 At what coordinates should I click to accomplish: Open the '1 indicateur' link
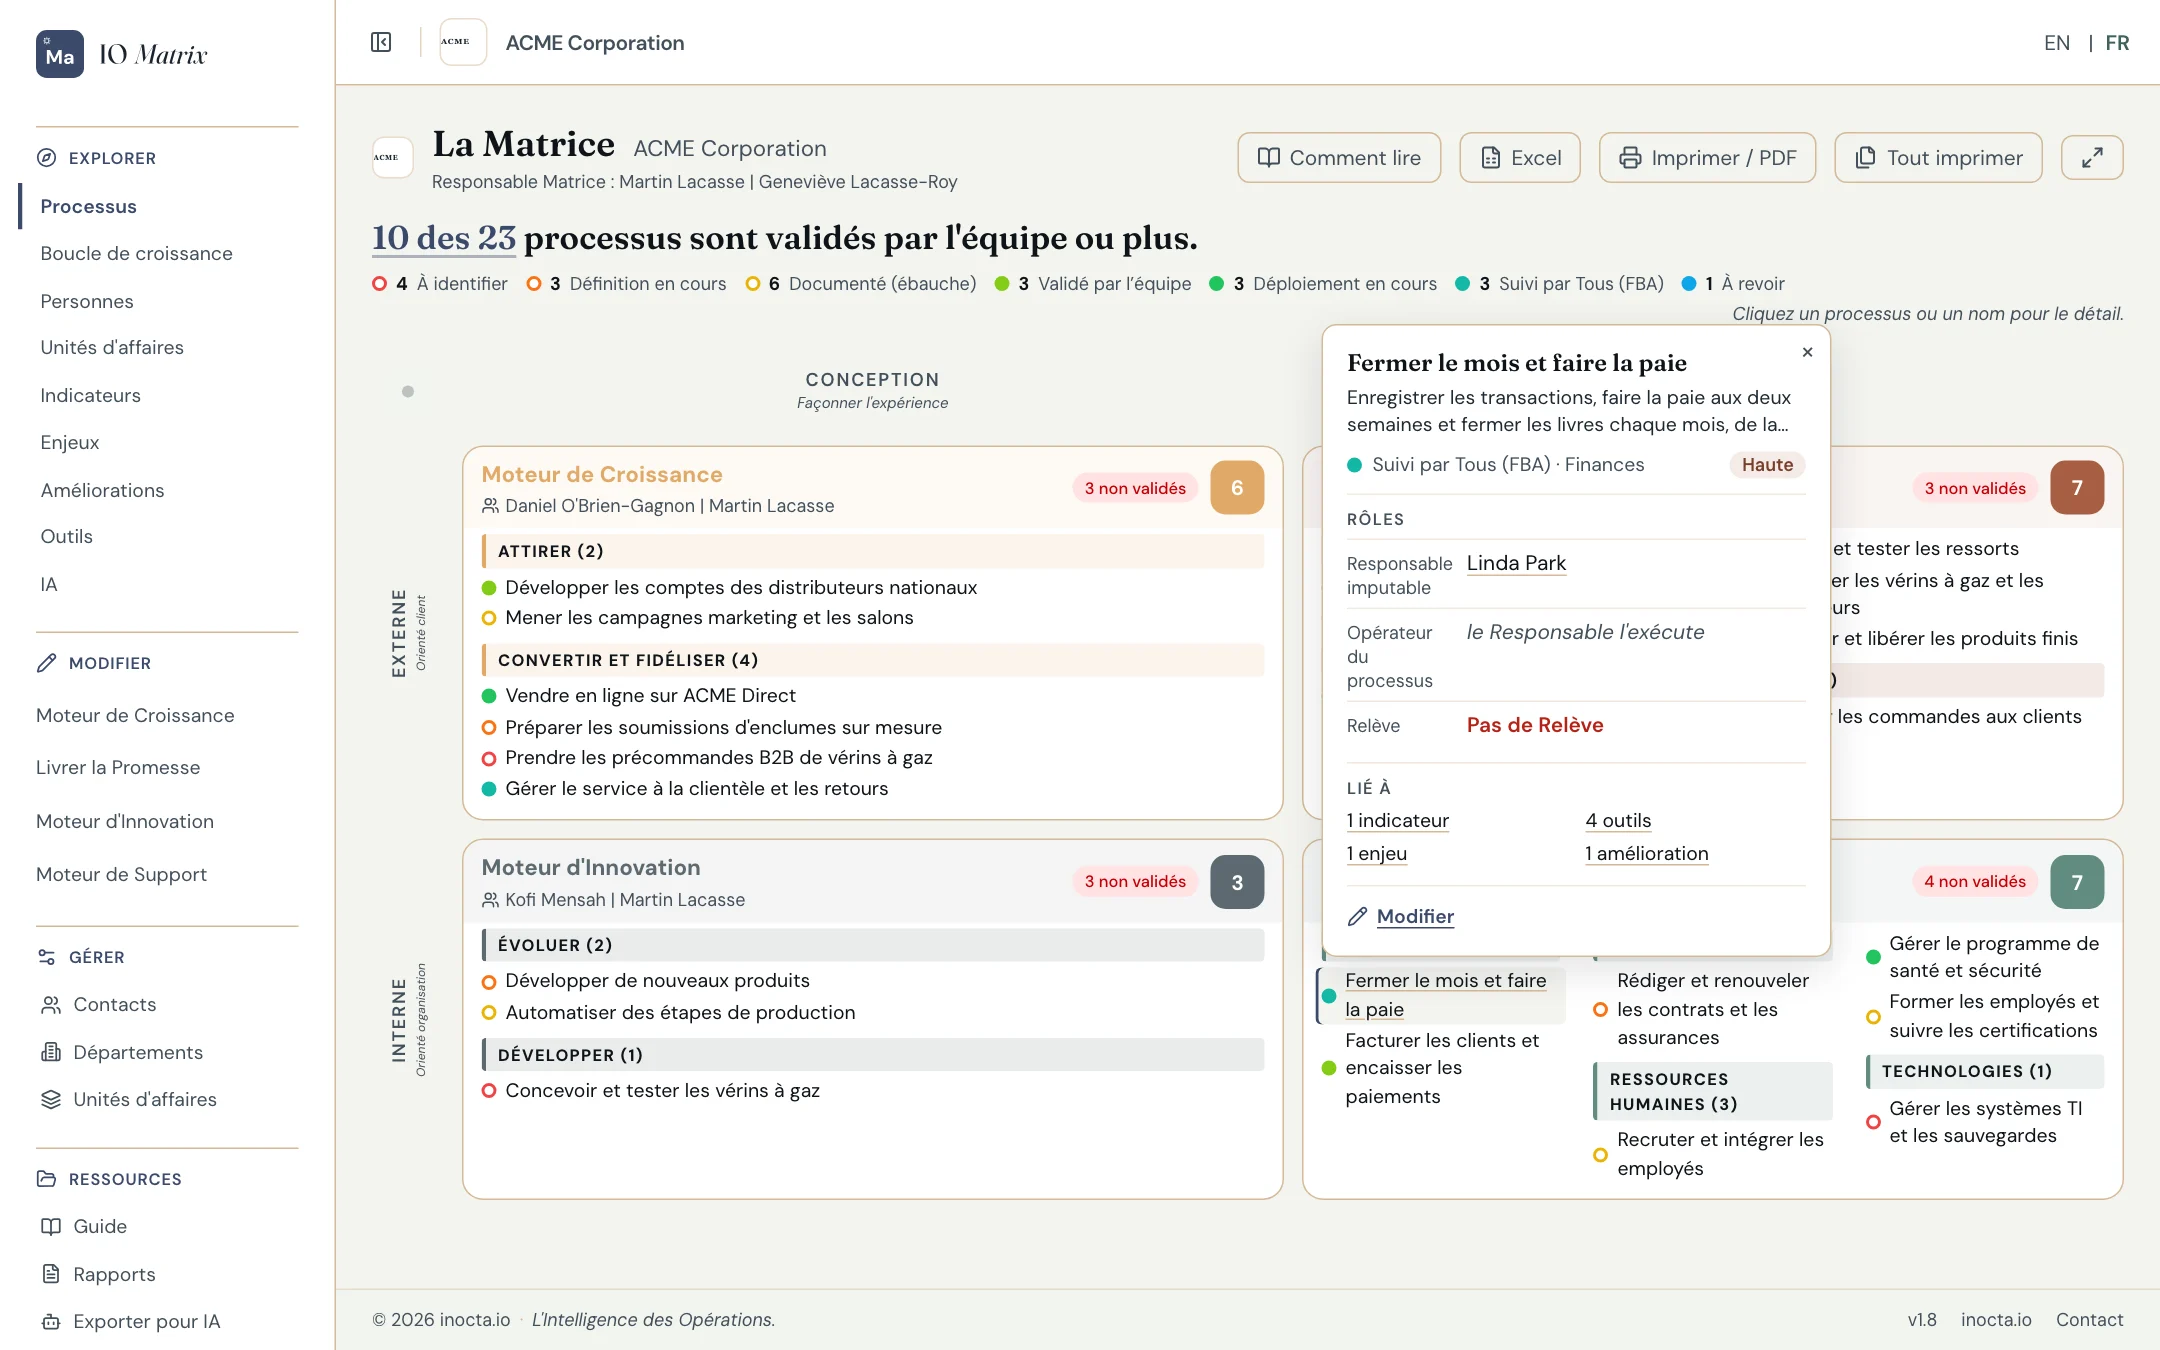1397,820
